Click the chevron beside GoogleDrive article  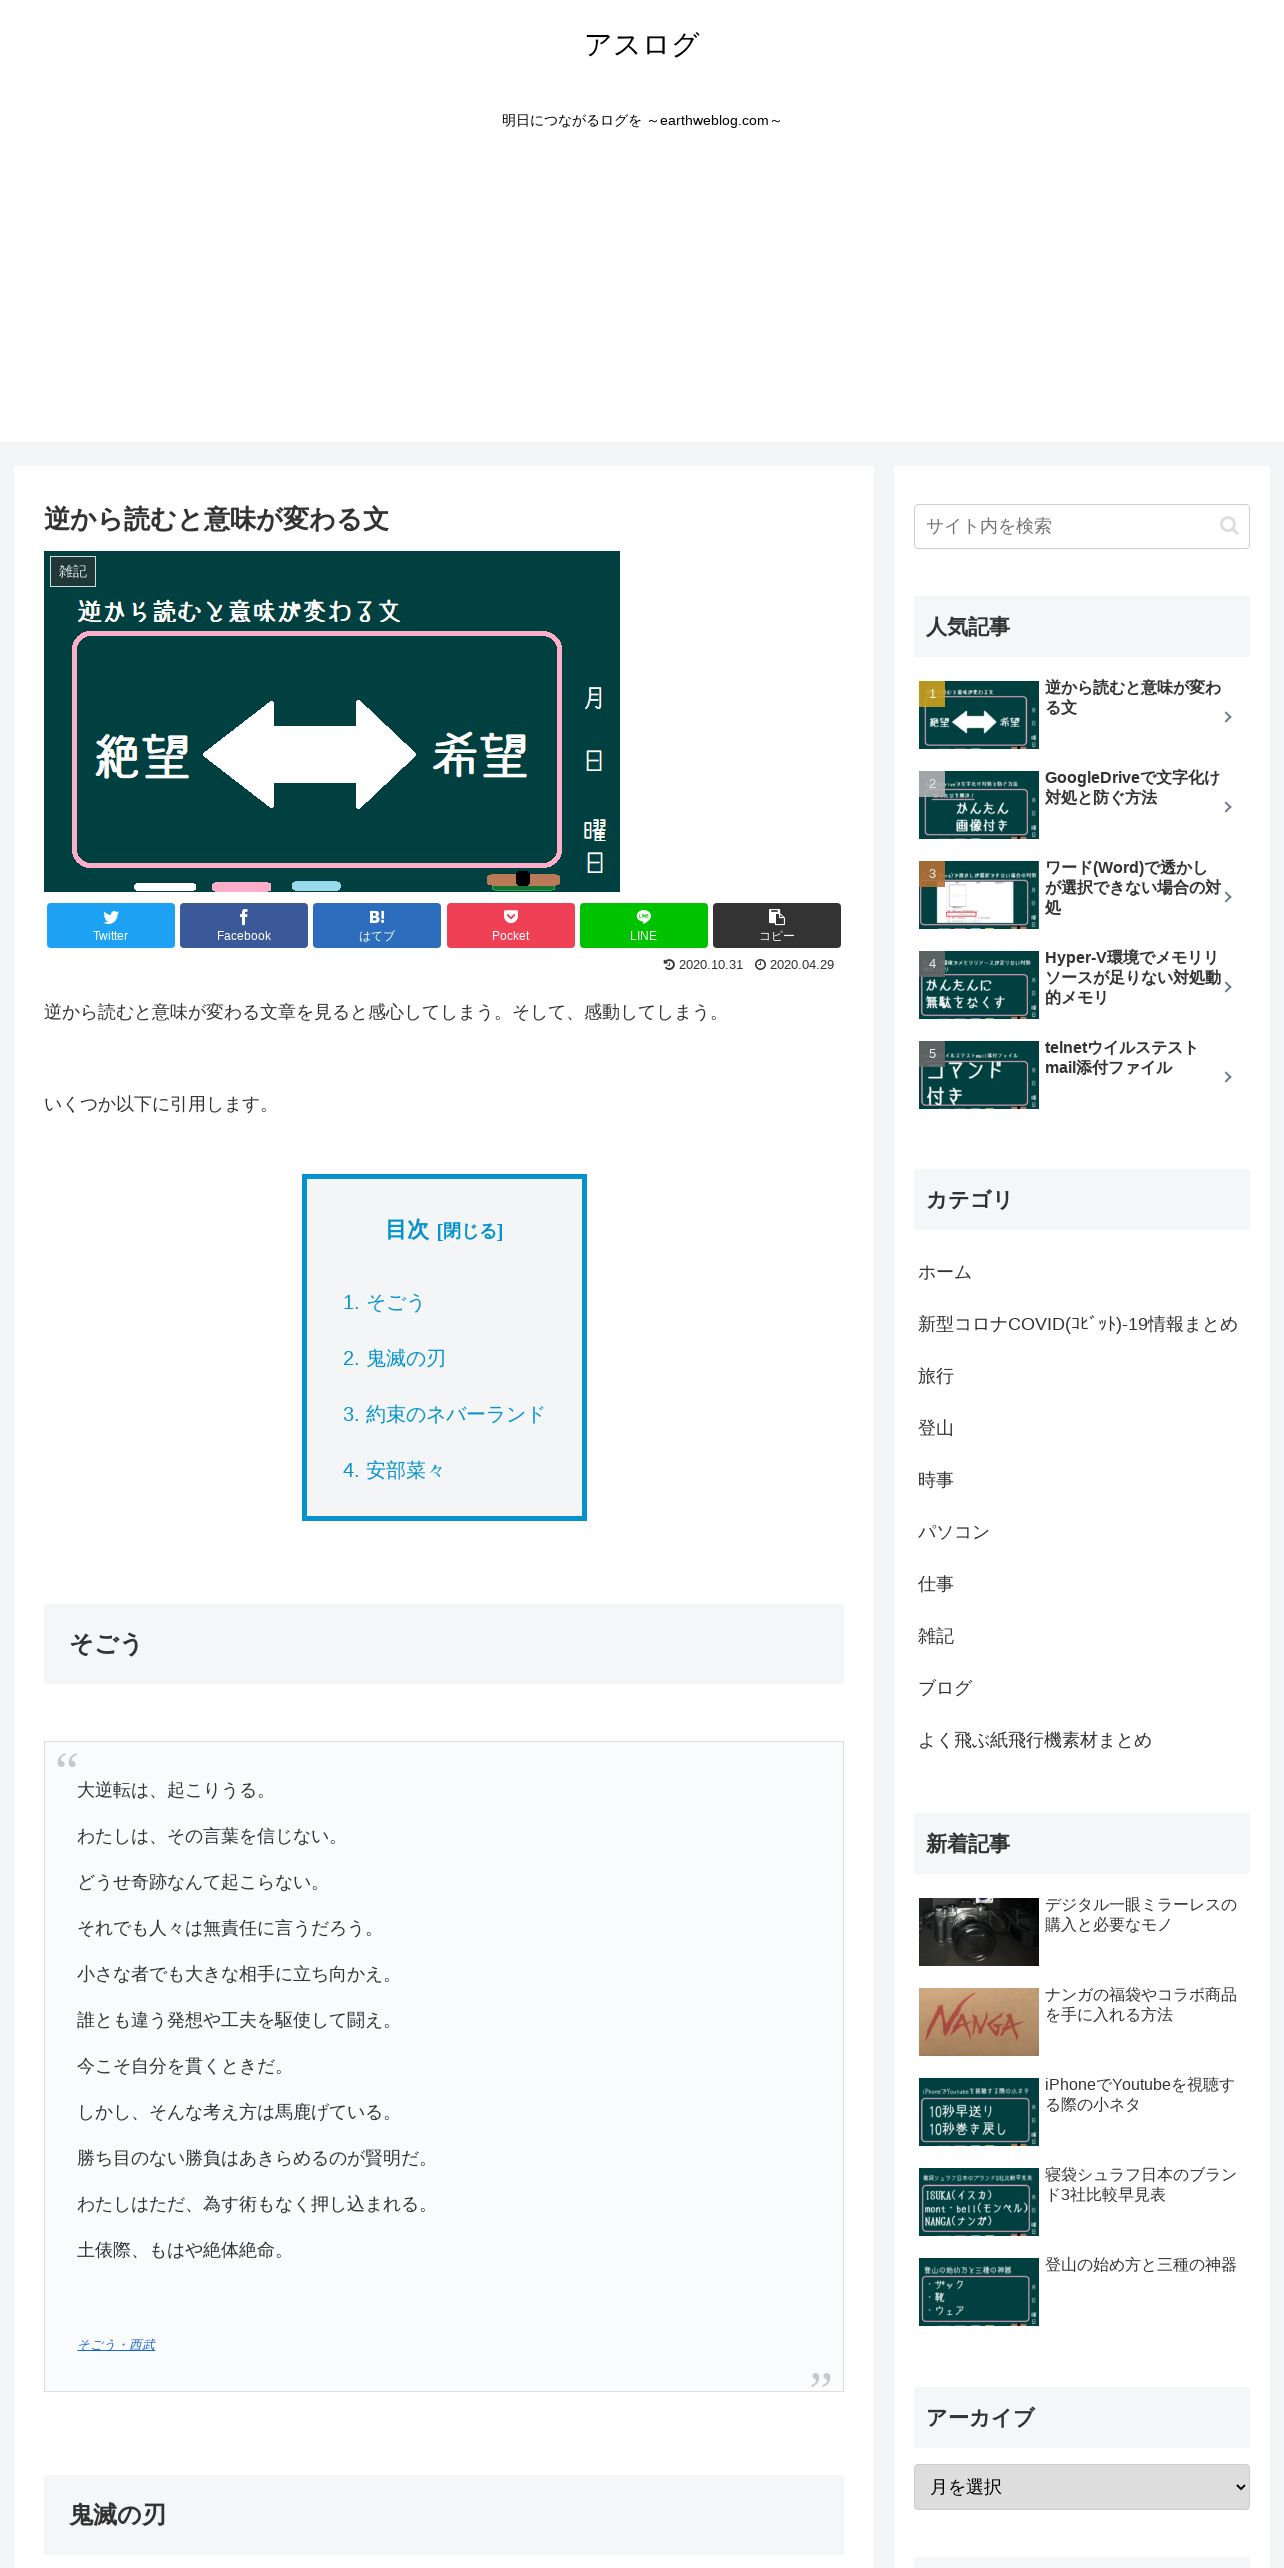(x=1228, y=807)
